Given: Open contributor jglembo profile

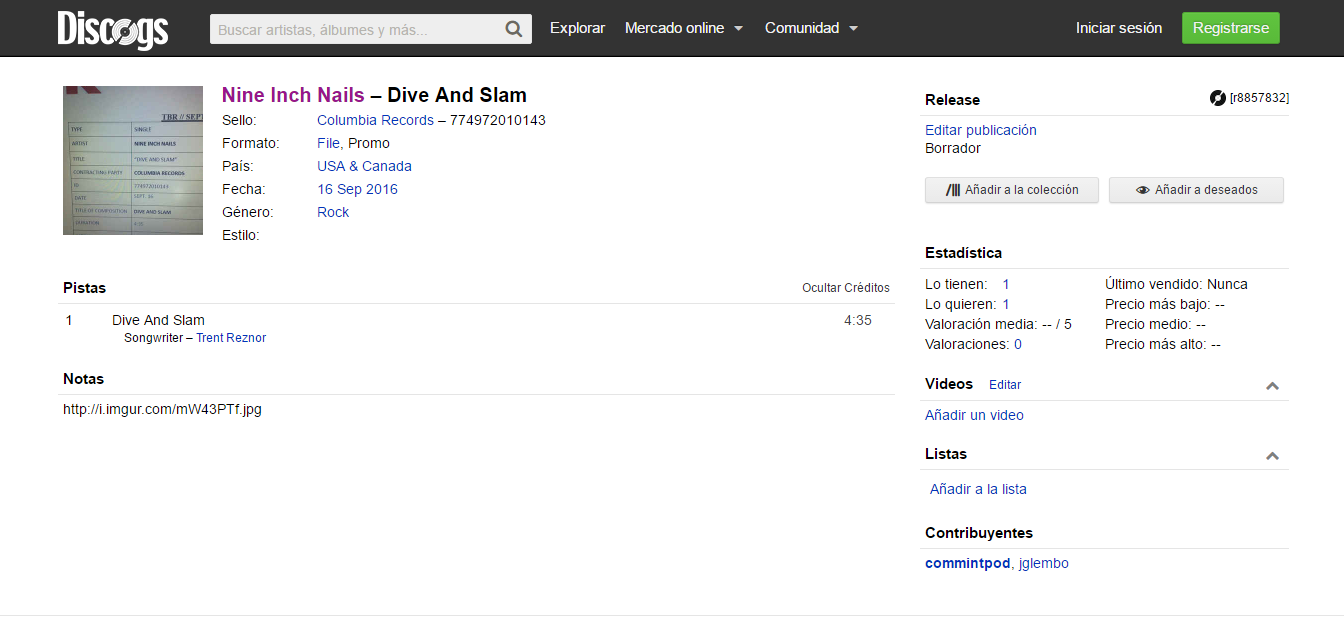Looking at the screenshot, I should [1043, 563].
